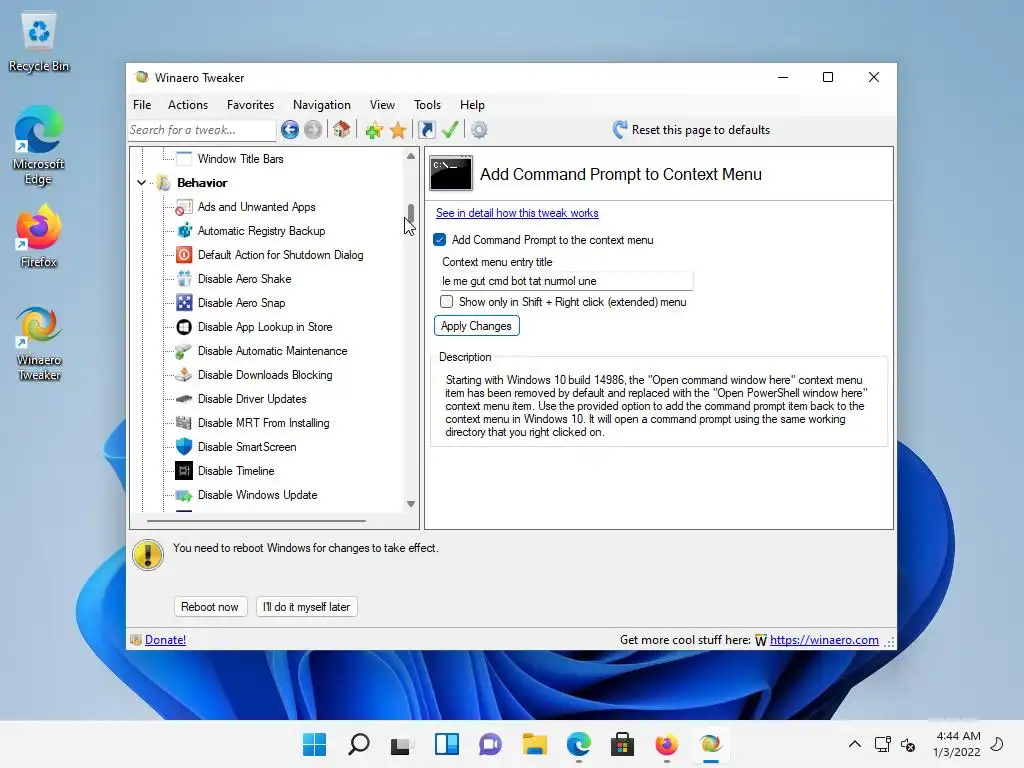Open See in detail how this tweak works
1024x768 pixels.
pyautogui.click(x=517, y=213)
